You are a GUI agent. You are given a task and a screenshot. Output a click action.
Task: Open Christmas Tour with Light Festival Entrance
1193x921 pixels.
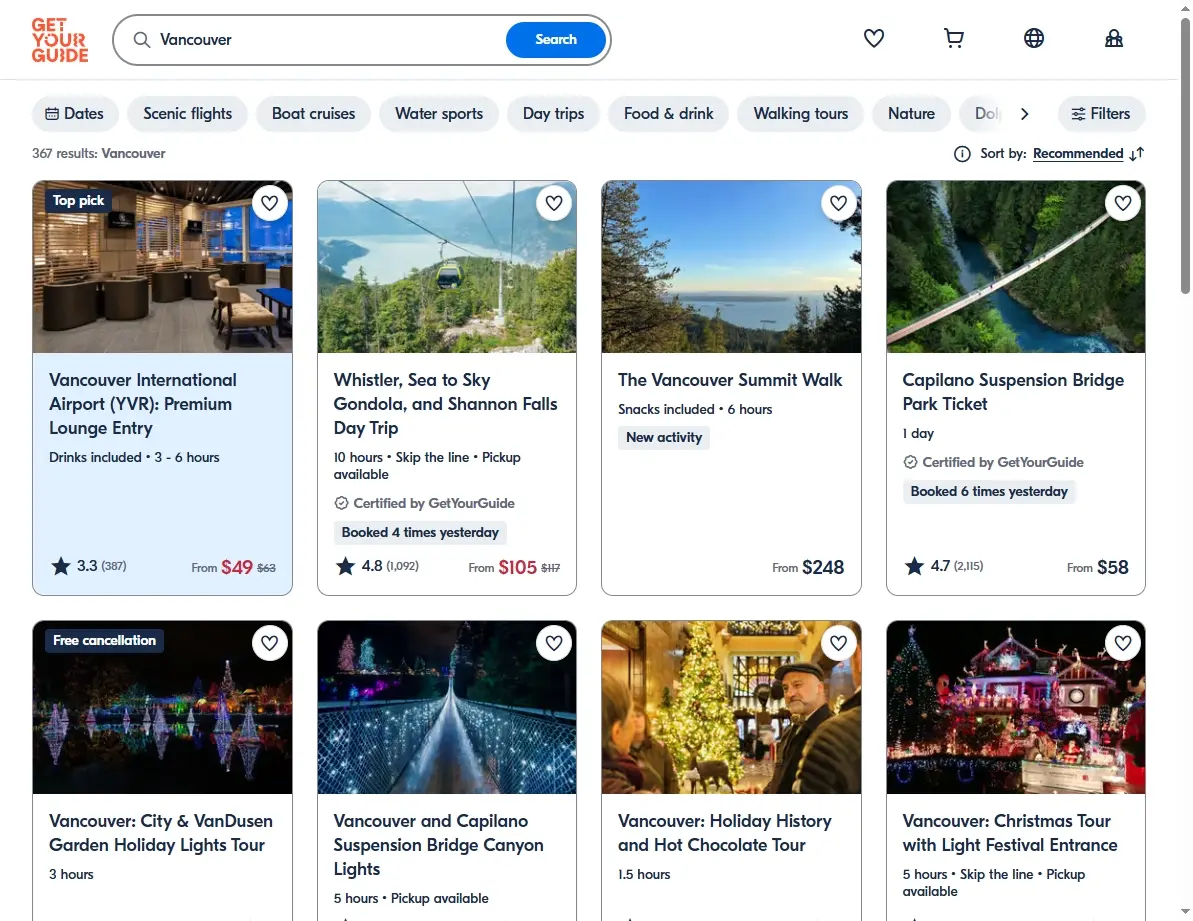1010,833
